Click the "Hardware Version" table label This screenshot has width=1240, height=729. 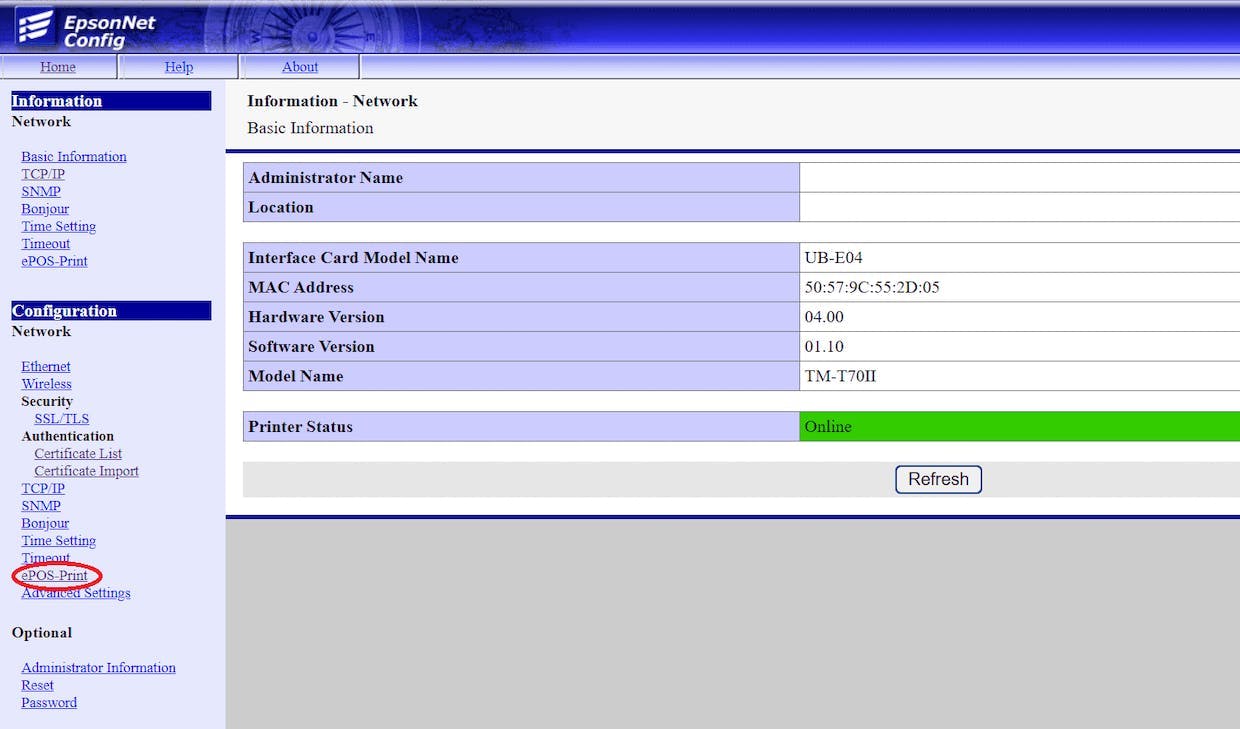pyautogui.click(x=316, y=317)
